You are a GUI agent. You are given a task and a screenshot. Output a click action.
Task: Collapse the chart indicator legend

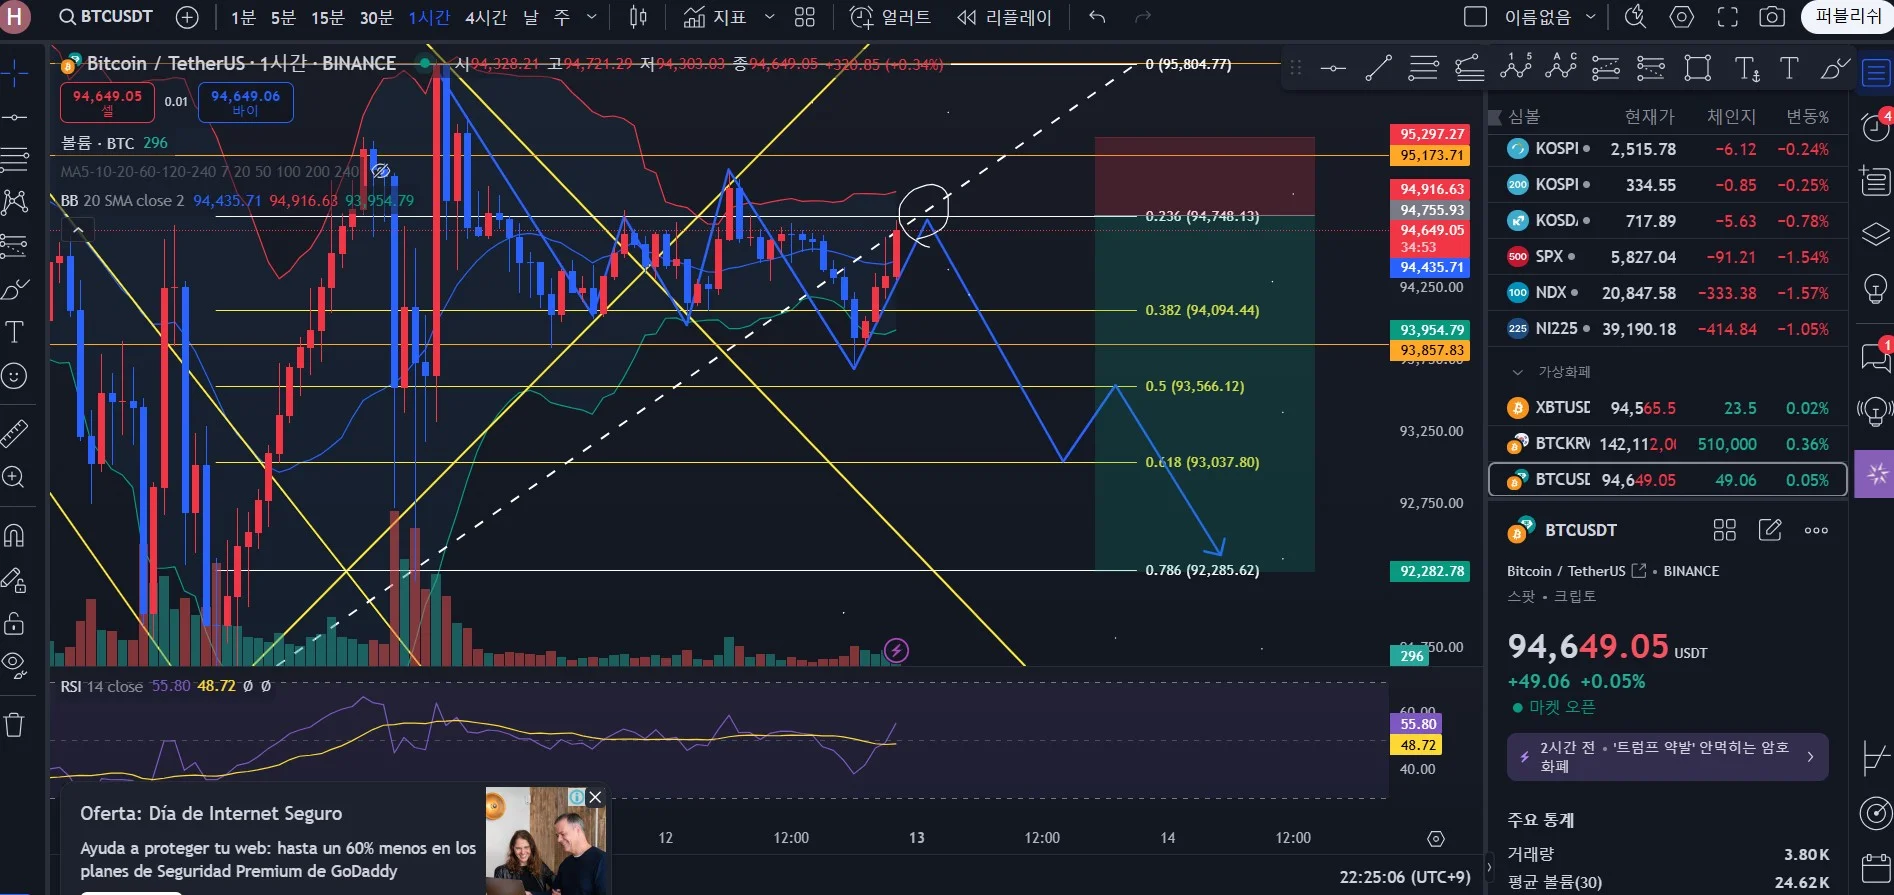[78, 231]
